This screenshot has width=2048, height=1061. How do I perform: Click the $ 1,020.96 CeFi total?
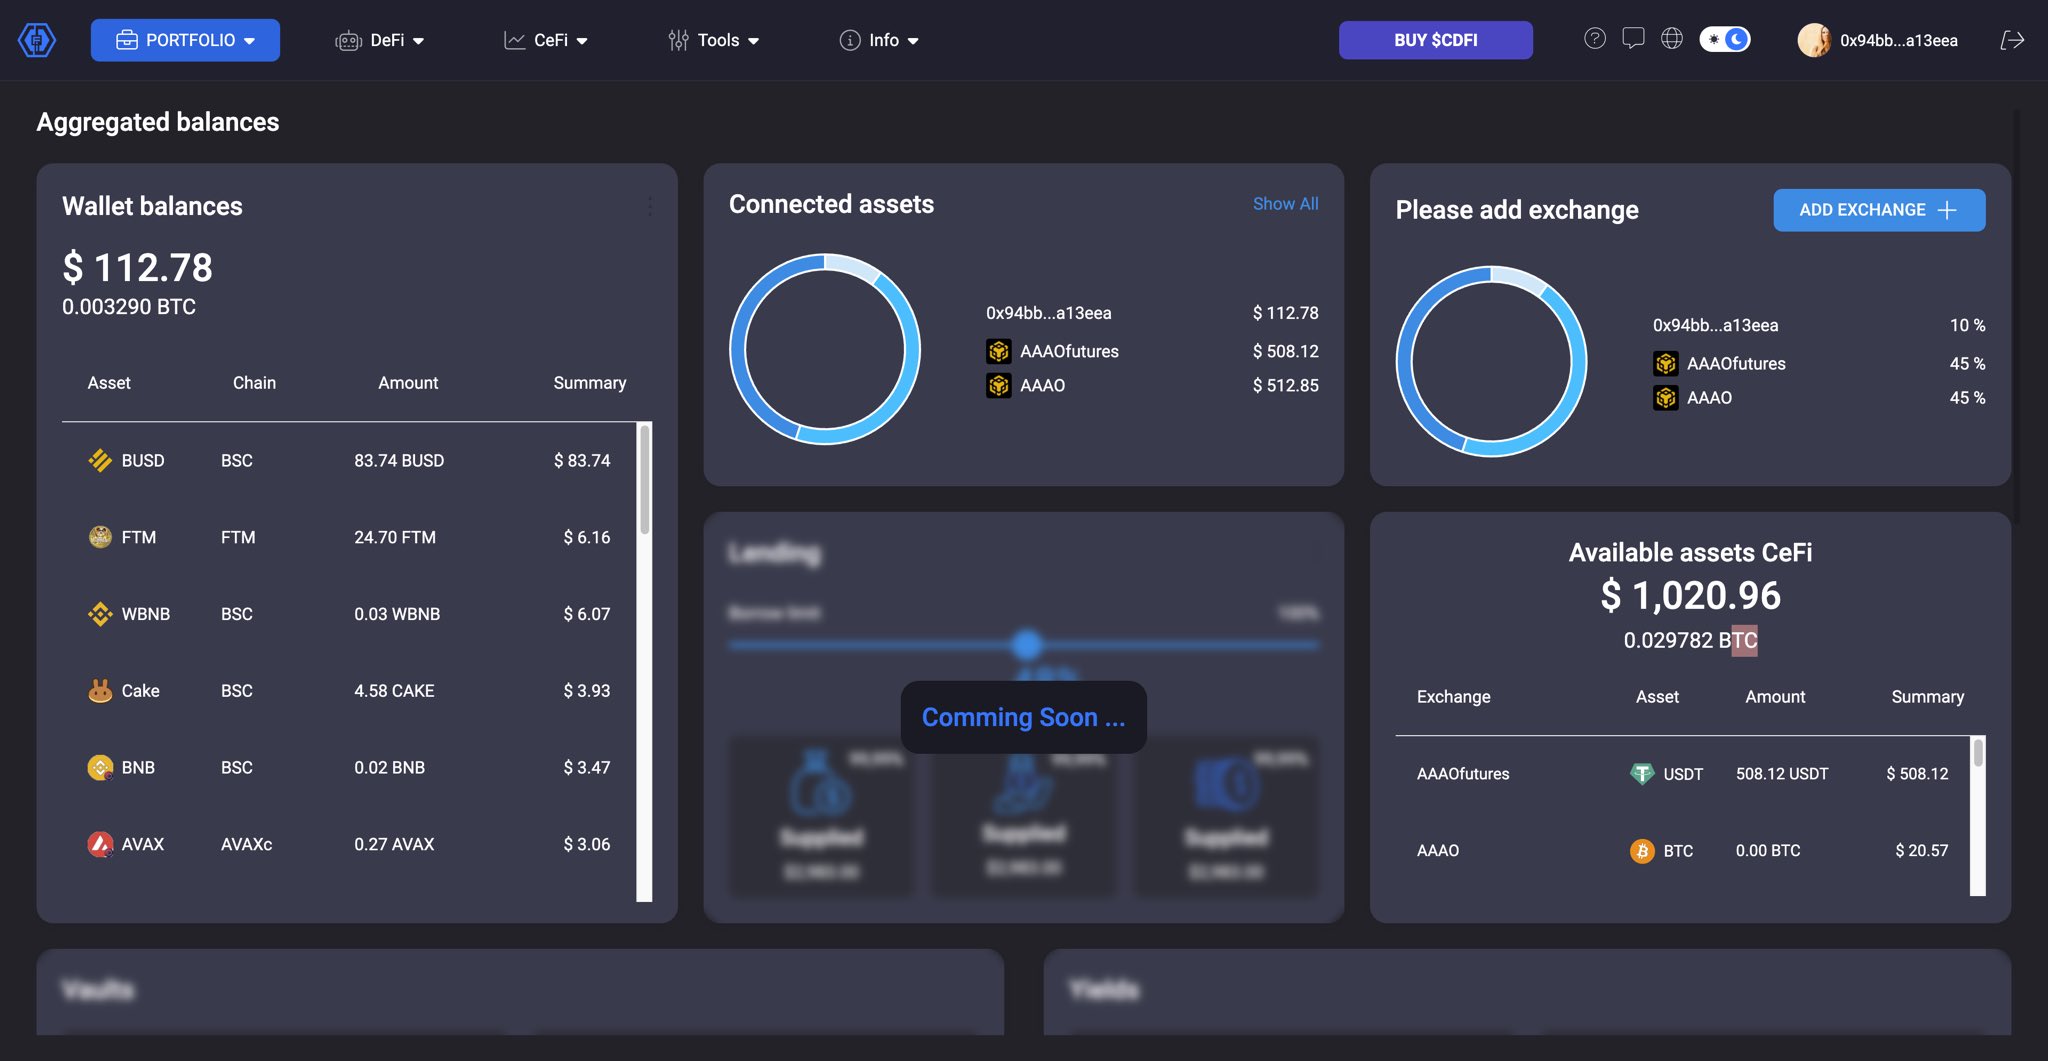[x=1690, y=596]
